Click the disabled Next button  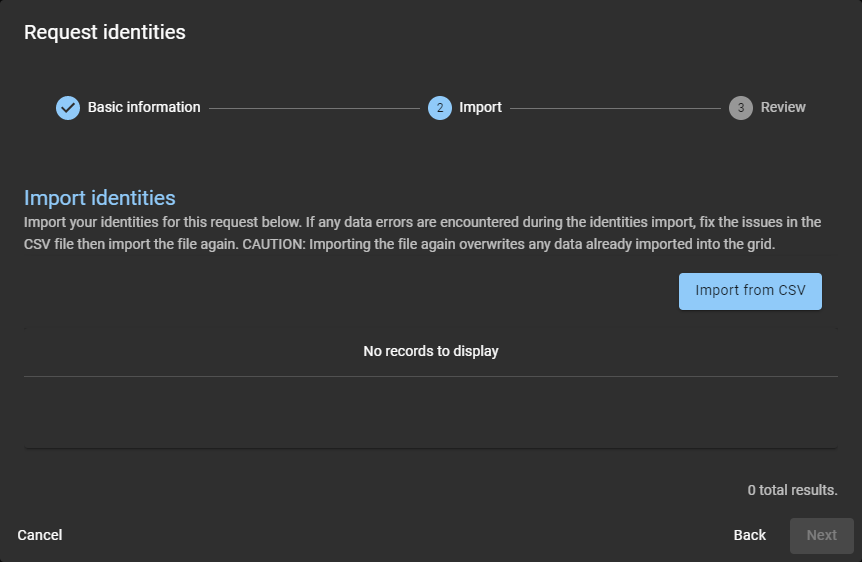(821, 535)
